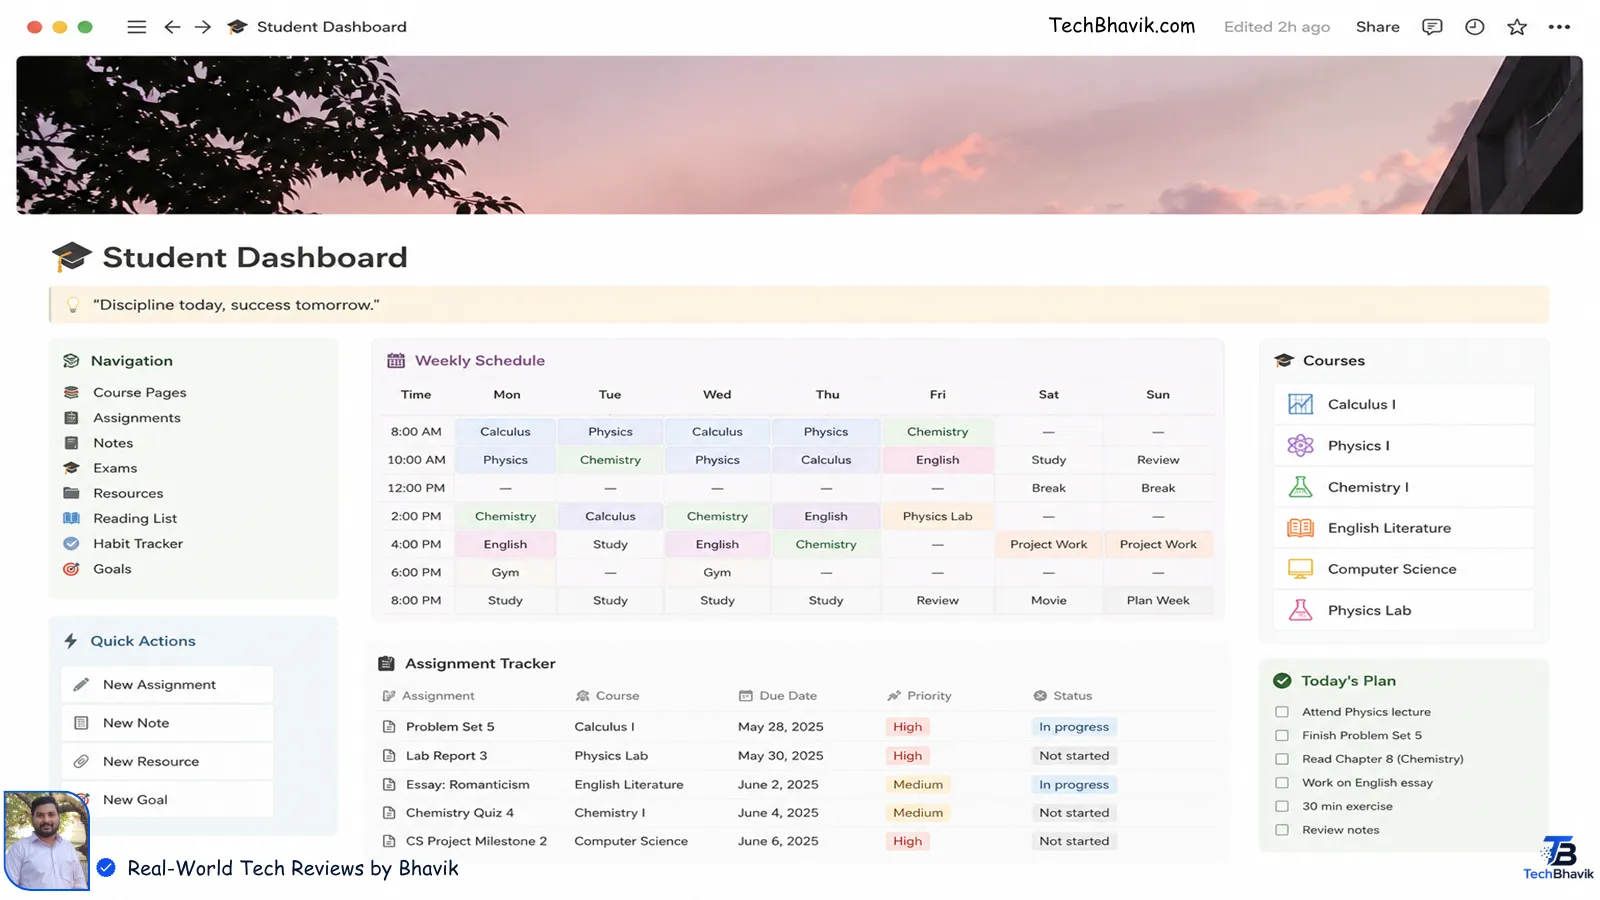Click the lightbulb icon in the quote callout
1600x900 pixels.
point(72,305)
